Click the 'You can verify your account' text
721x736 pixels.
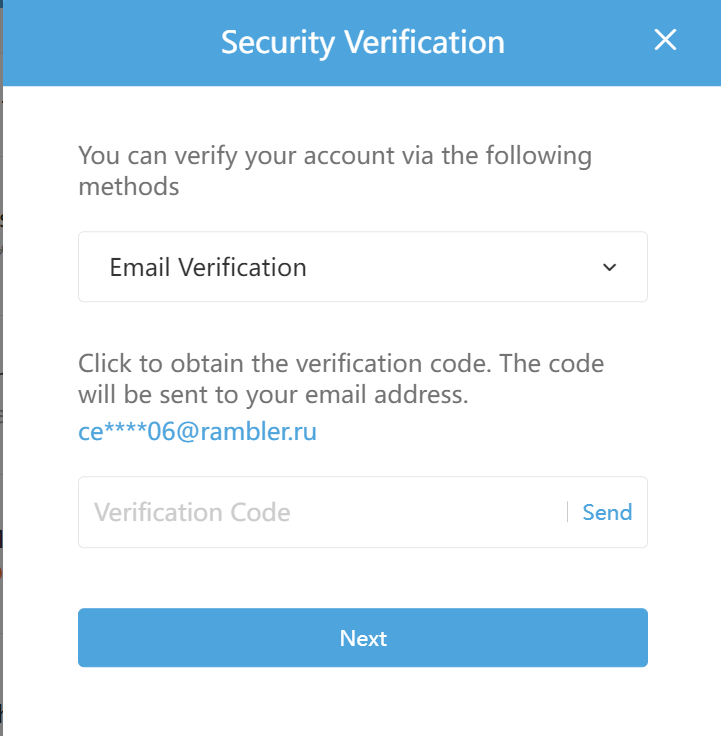pos(250,156)
